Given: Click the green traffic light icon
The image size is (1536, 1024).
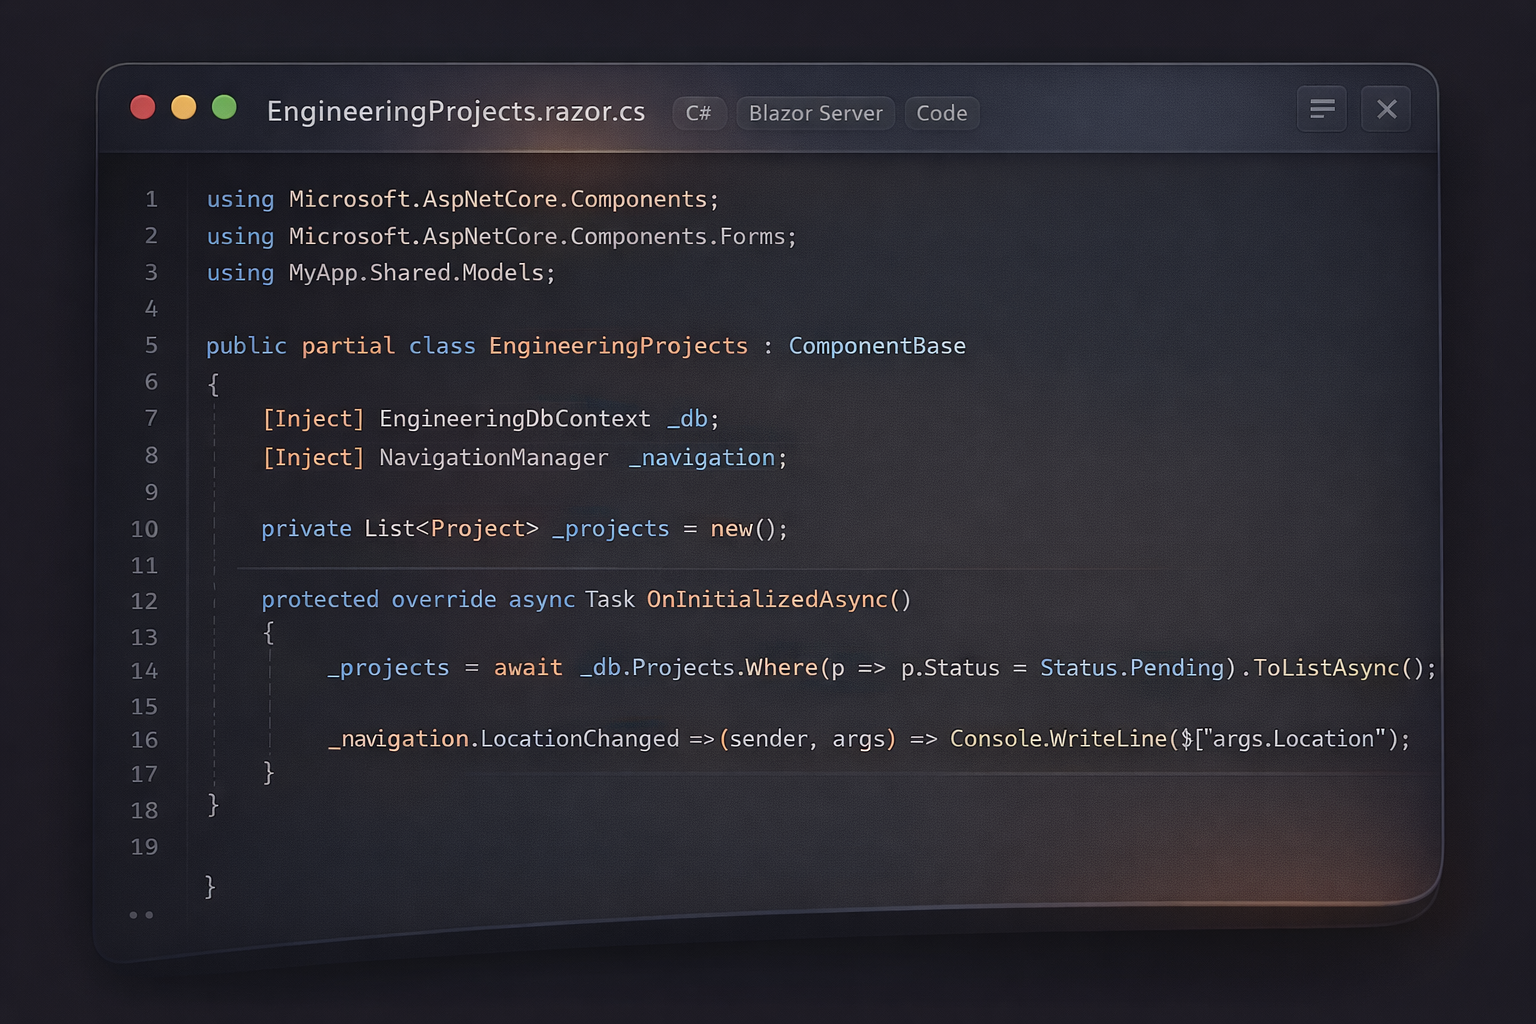Looking at the screenshot, I should (x=225, y=106).
